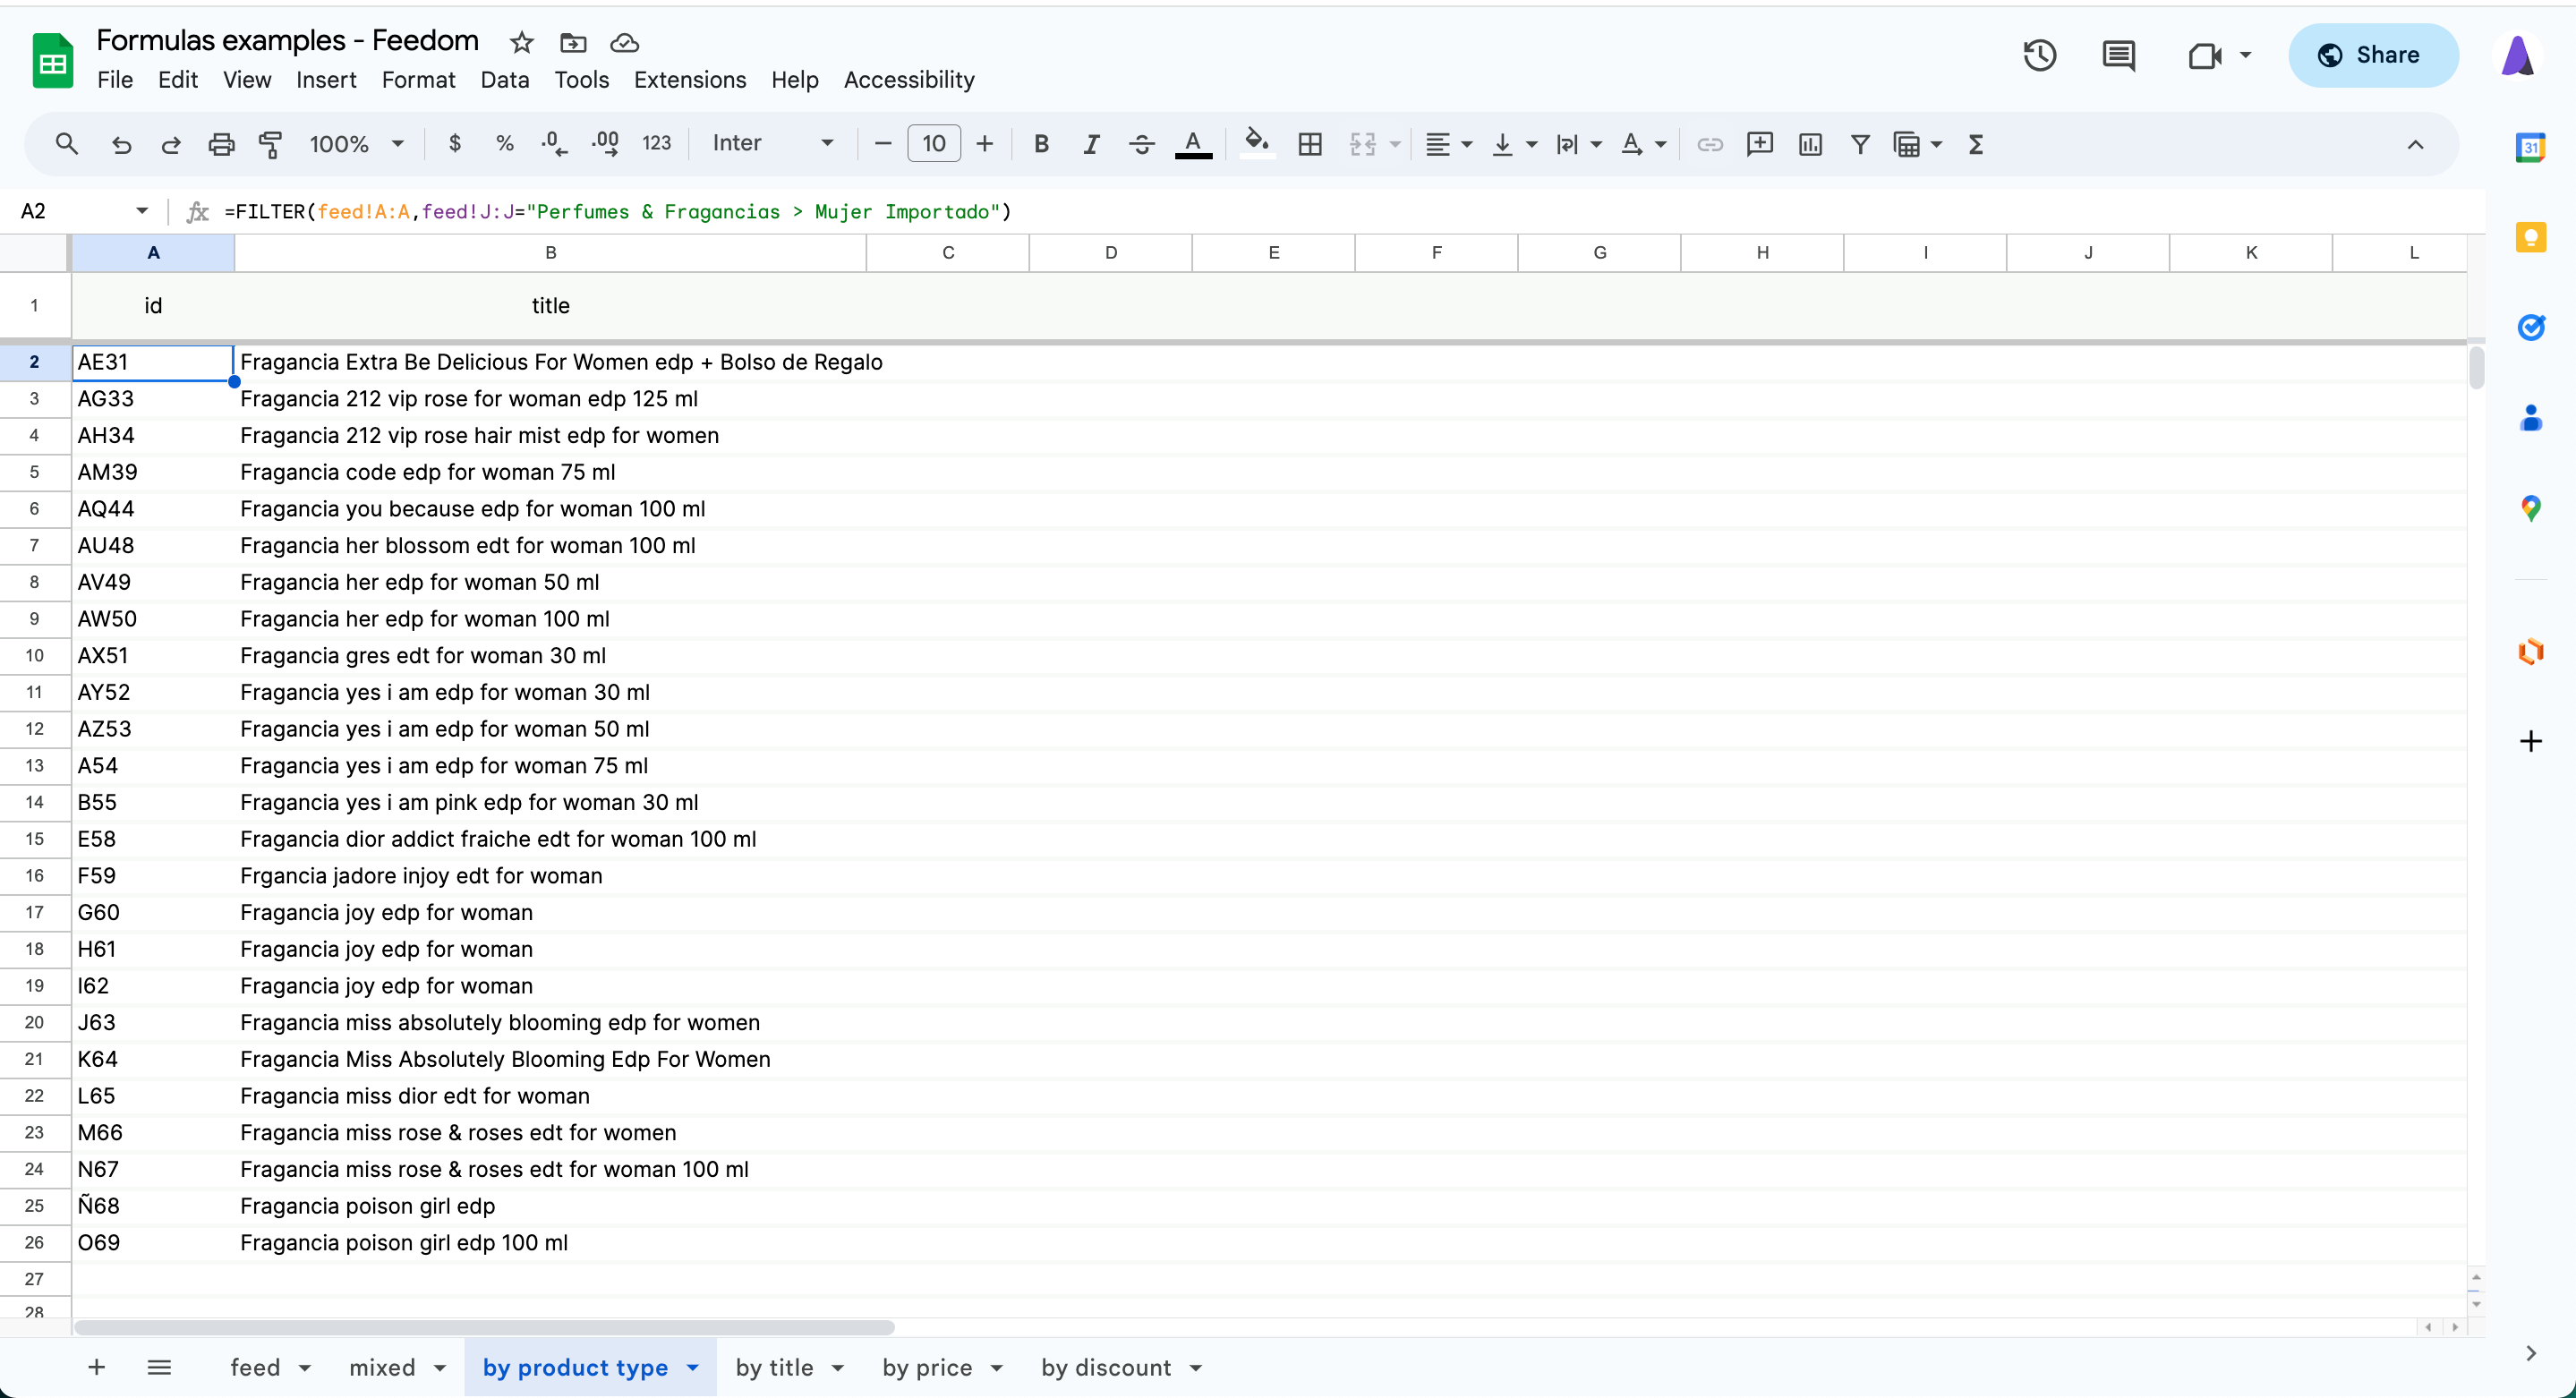Insert a chart
This screenshot has height=1398, width=2576.
tap(1810, 144)
